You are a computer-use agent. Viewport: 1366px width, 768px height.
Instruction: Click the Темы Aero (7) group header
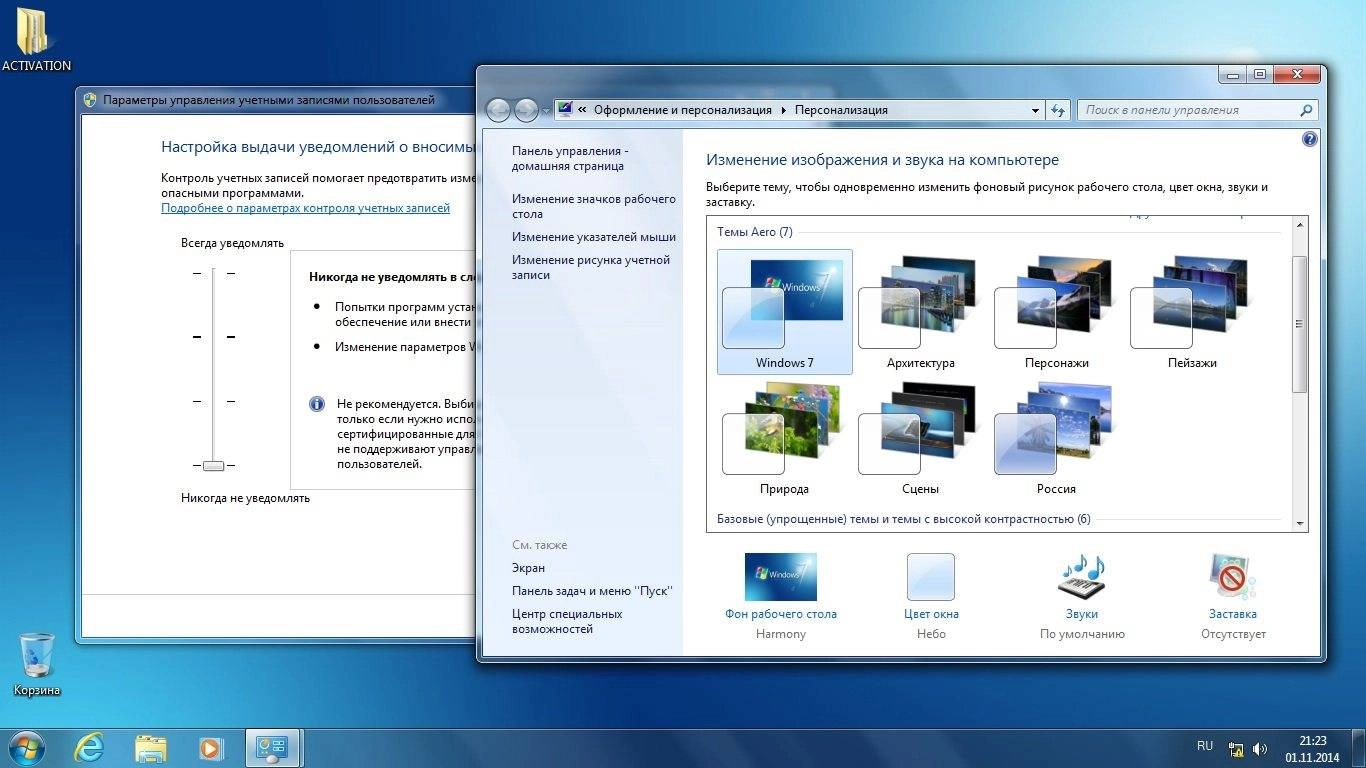[755, 232]
